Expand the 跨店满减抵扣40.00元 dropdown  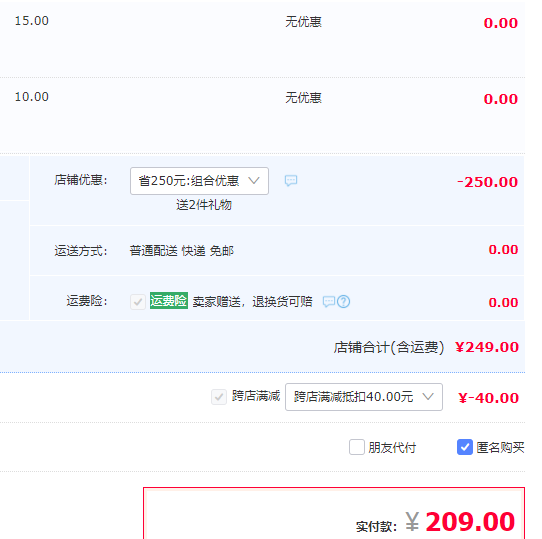pos(364,397)
